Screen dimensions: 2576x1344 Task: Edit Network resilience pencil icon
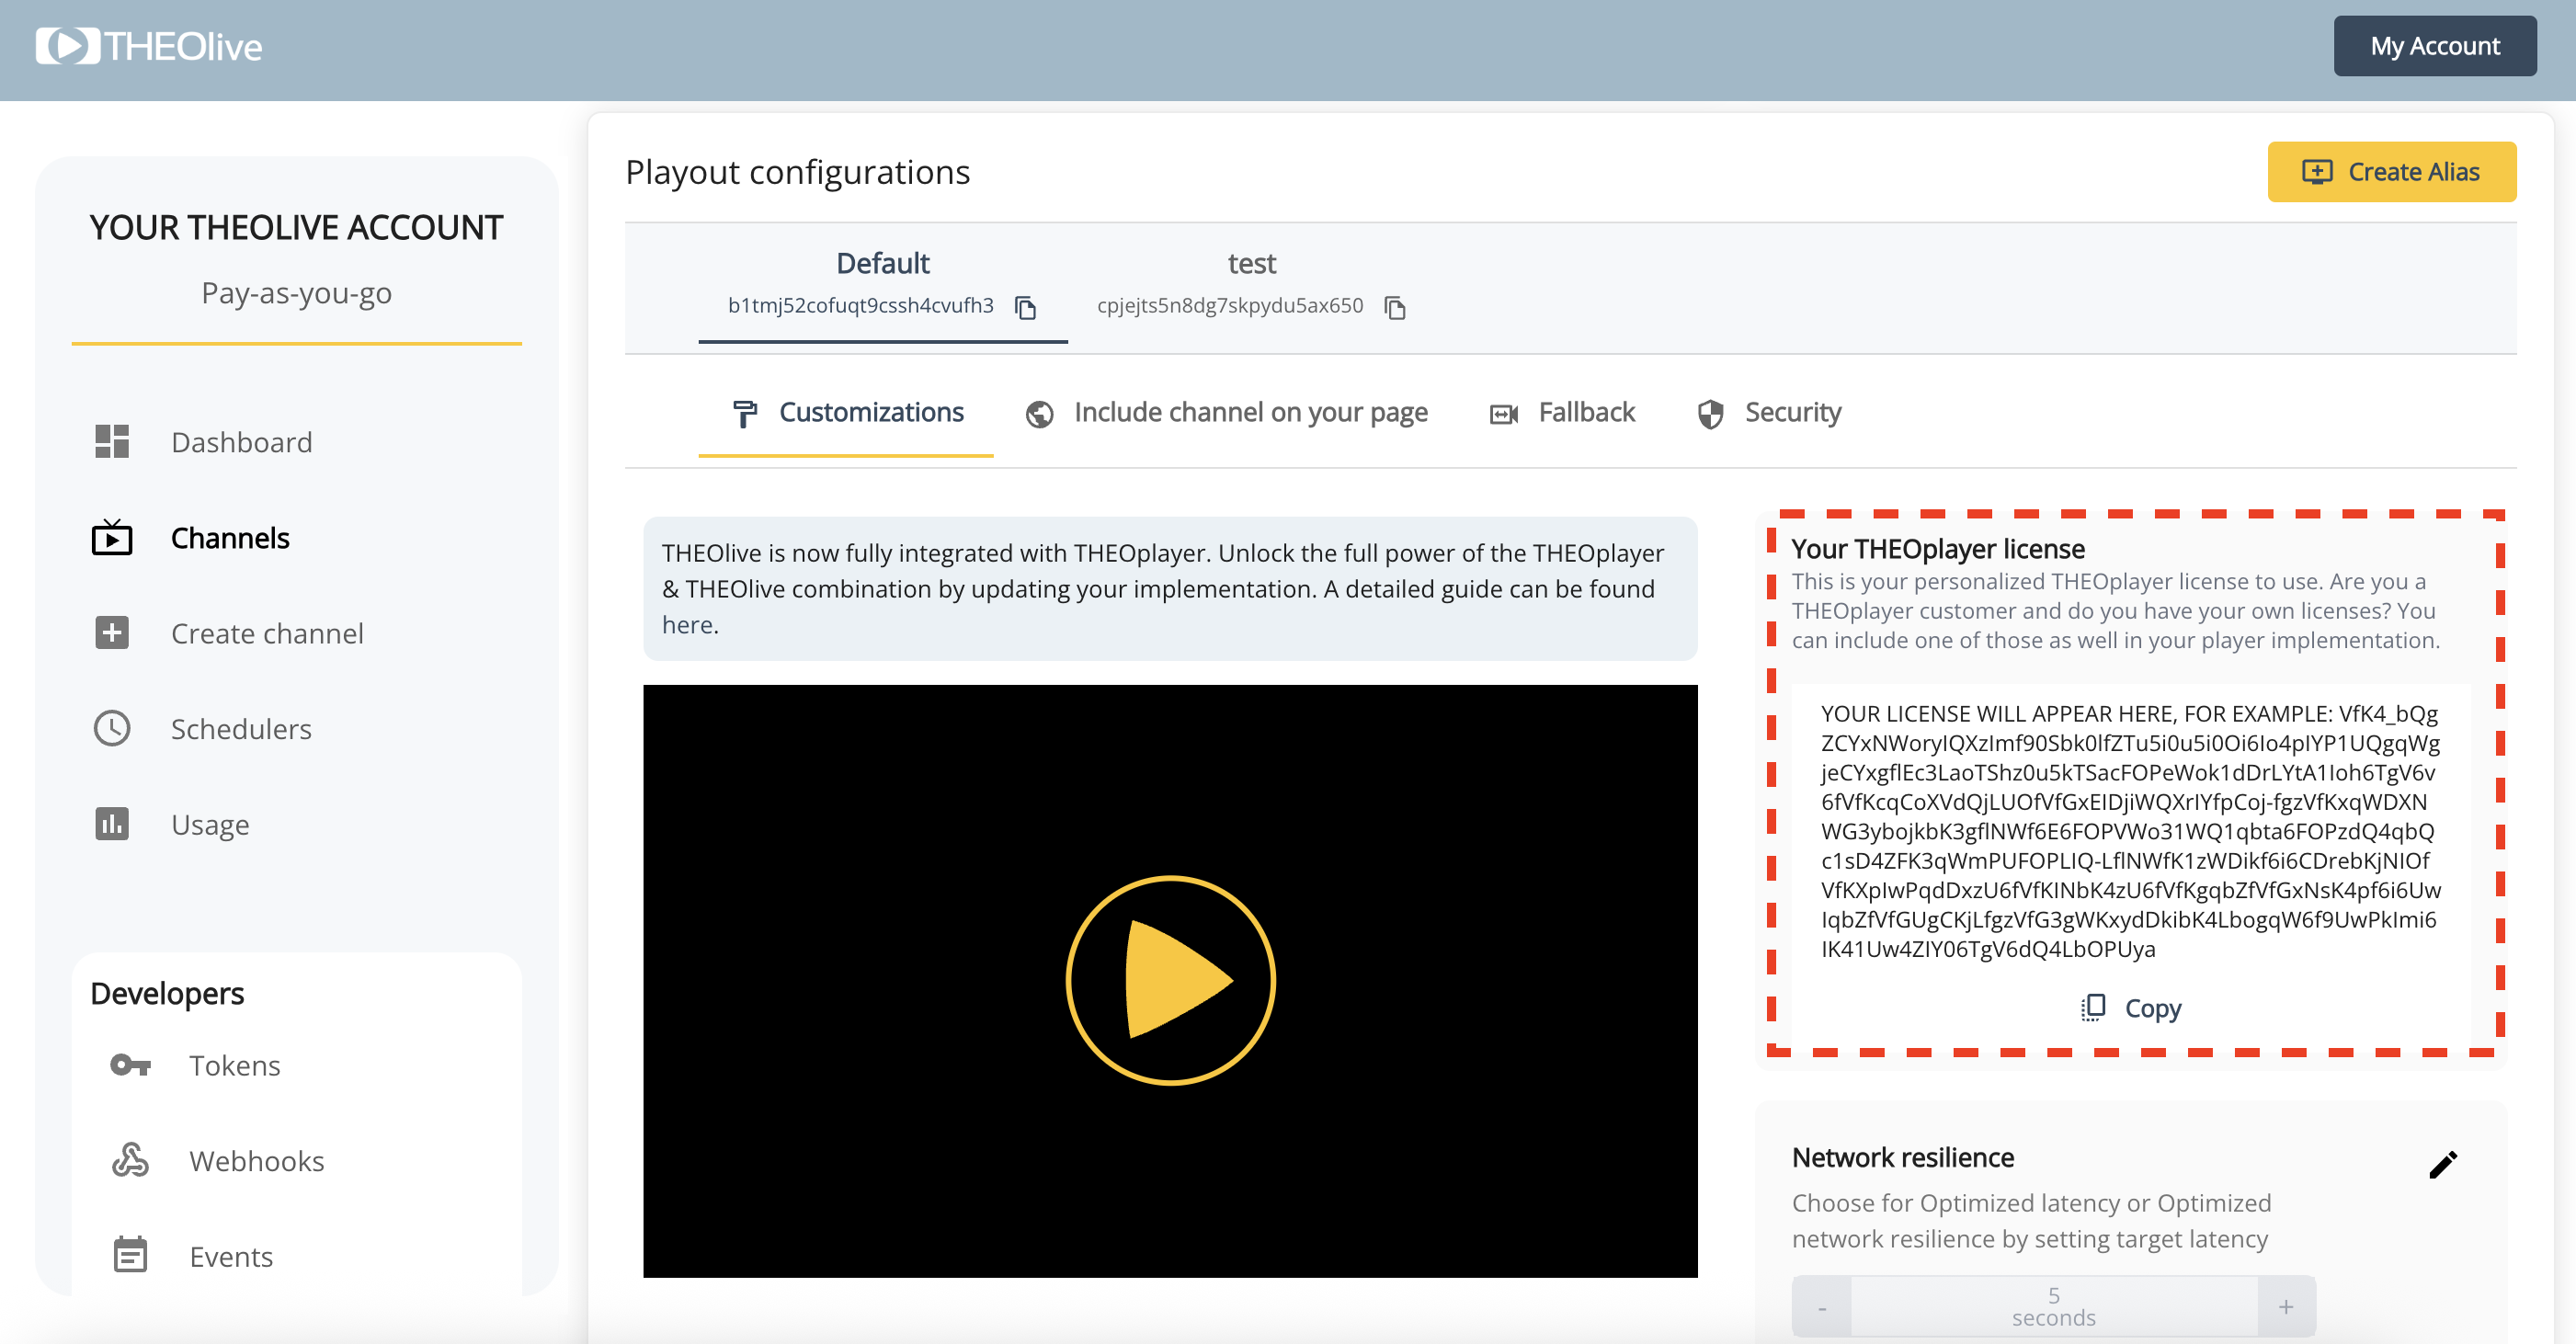pos(2442,1164)
